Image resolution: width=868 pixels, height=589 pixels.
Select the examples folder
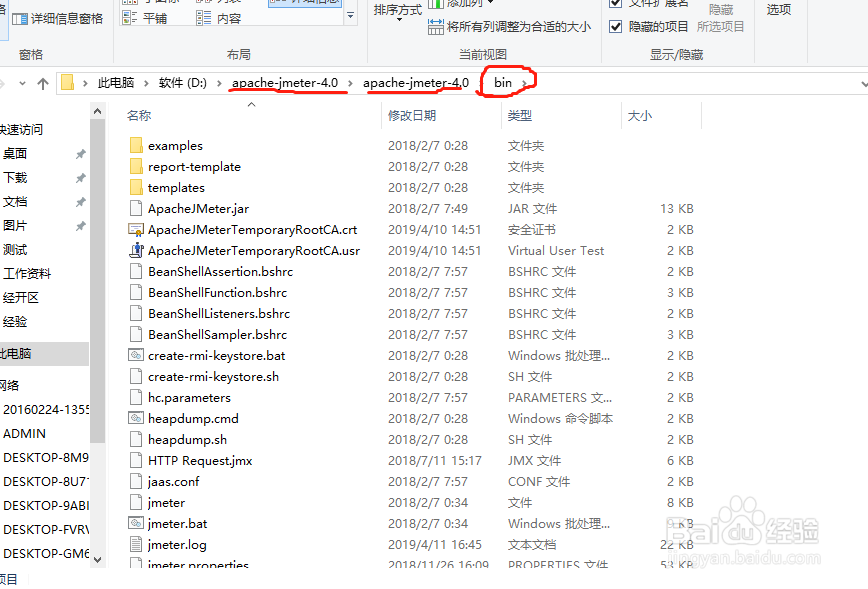coord(177,145)
